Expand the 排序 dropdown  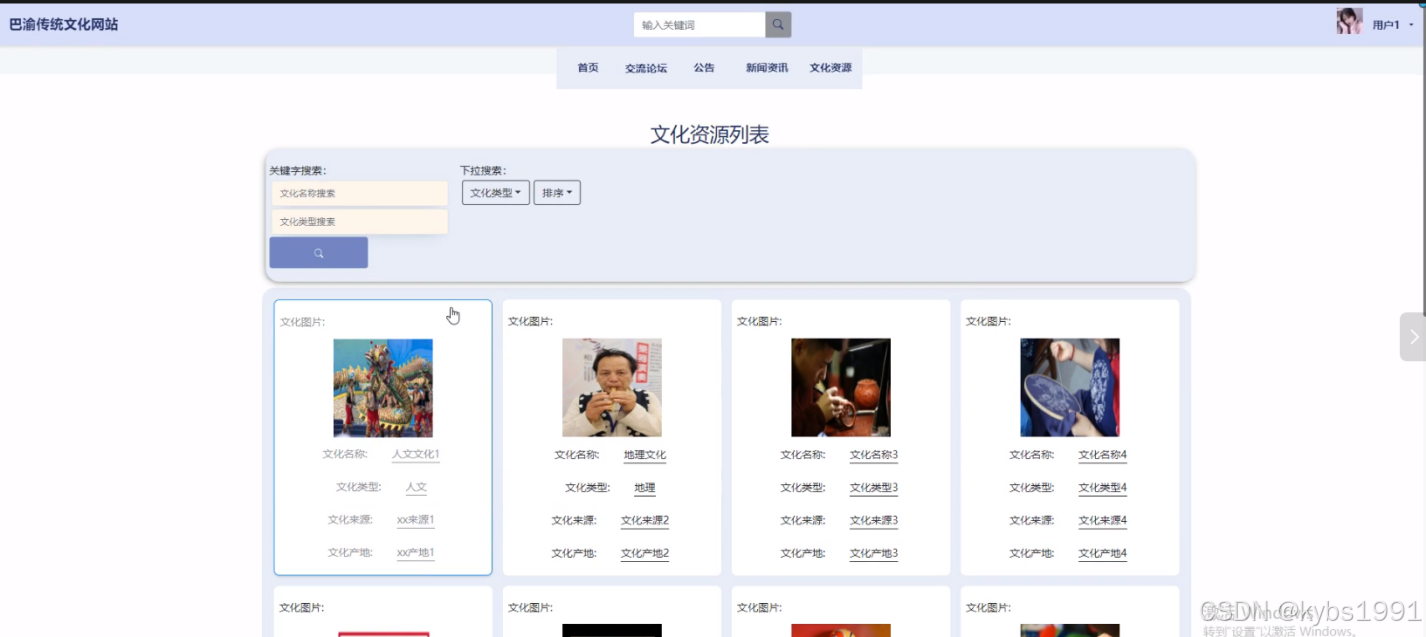pyautogui.click(x=557, y=193)
